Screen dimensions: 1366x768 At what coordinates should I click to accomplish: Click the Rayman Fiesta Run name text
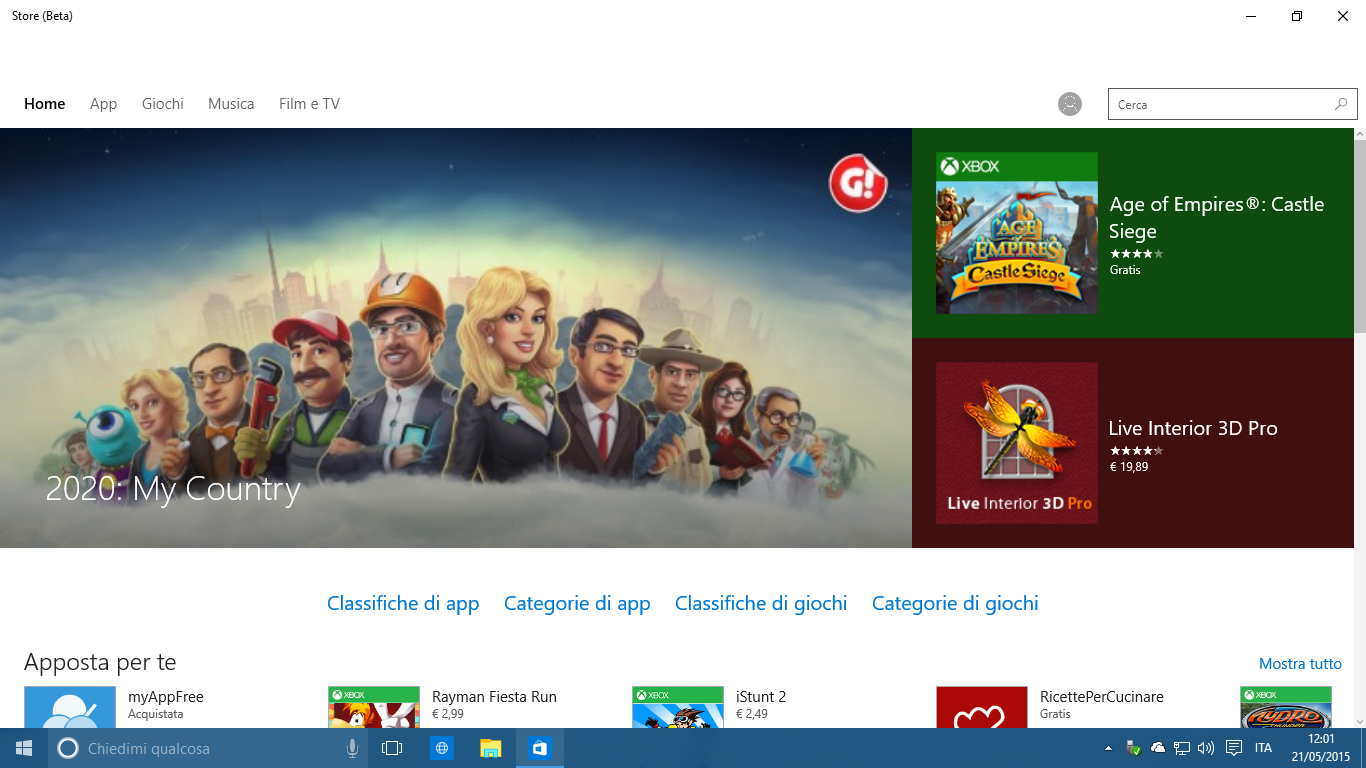pyautogui.click(x=494, y=697)
